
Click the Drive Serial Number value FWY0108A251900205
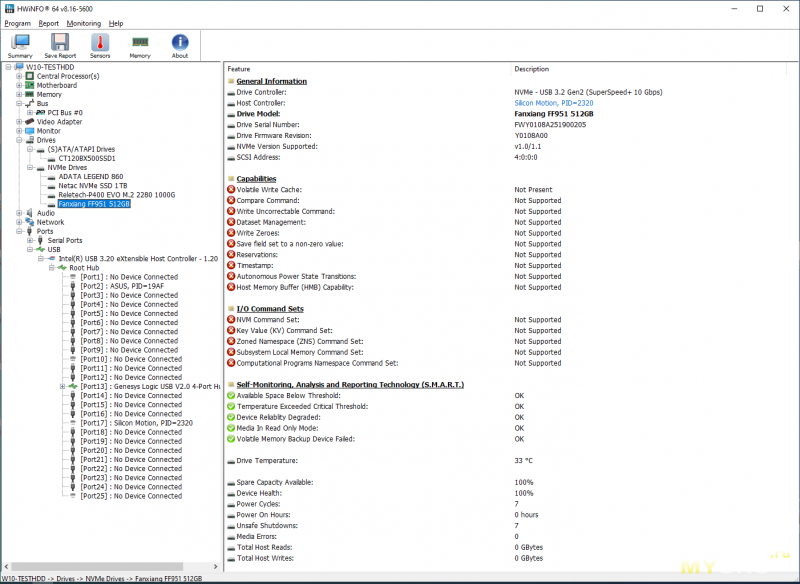(550, 124)
